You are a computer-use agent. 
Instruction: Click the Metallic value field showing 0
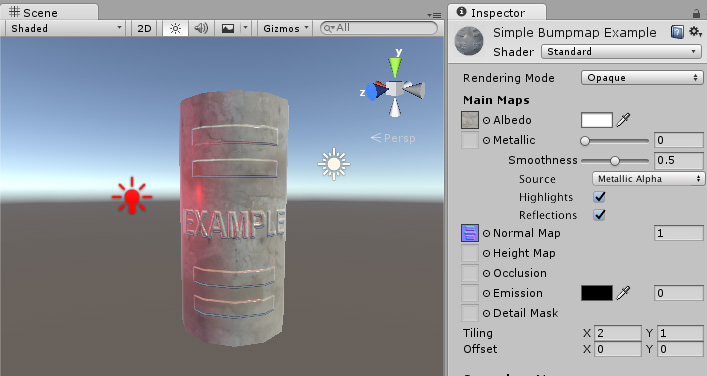(x=678, y=140)
